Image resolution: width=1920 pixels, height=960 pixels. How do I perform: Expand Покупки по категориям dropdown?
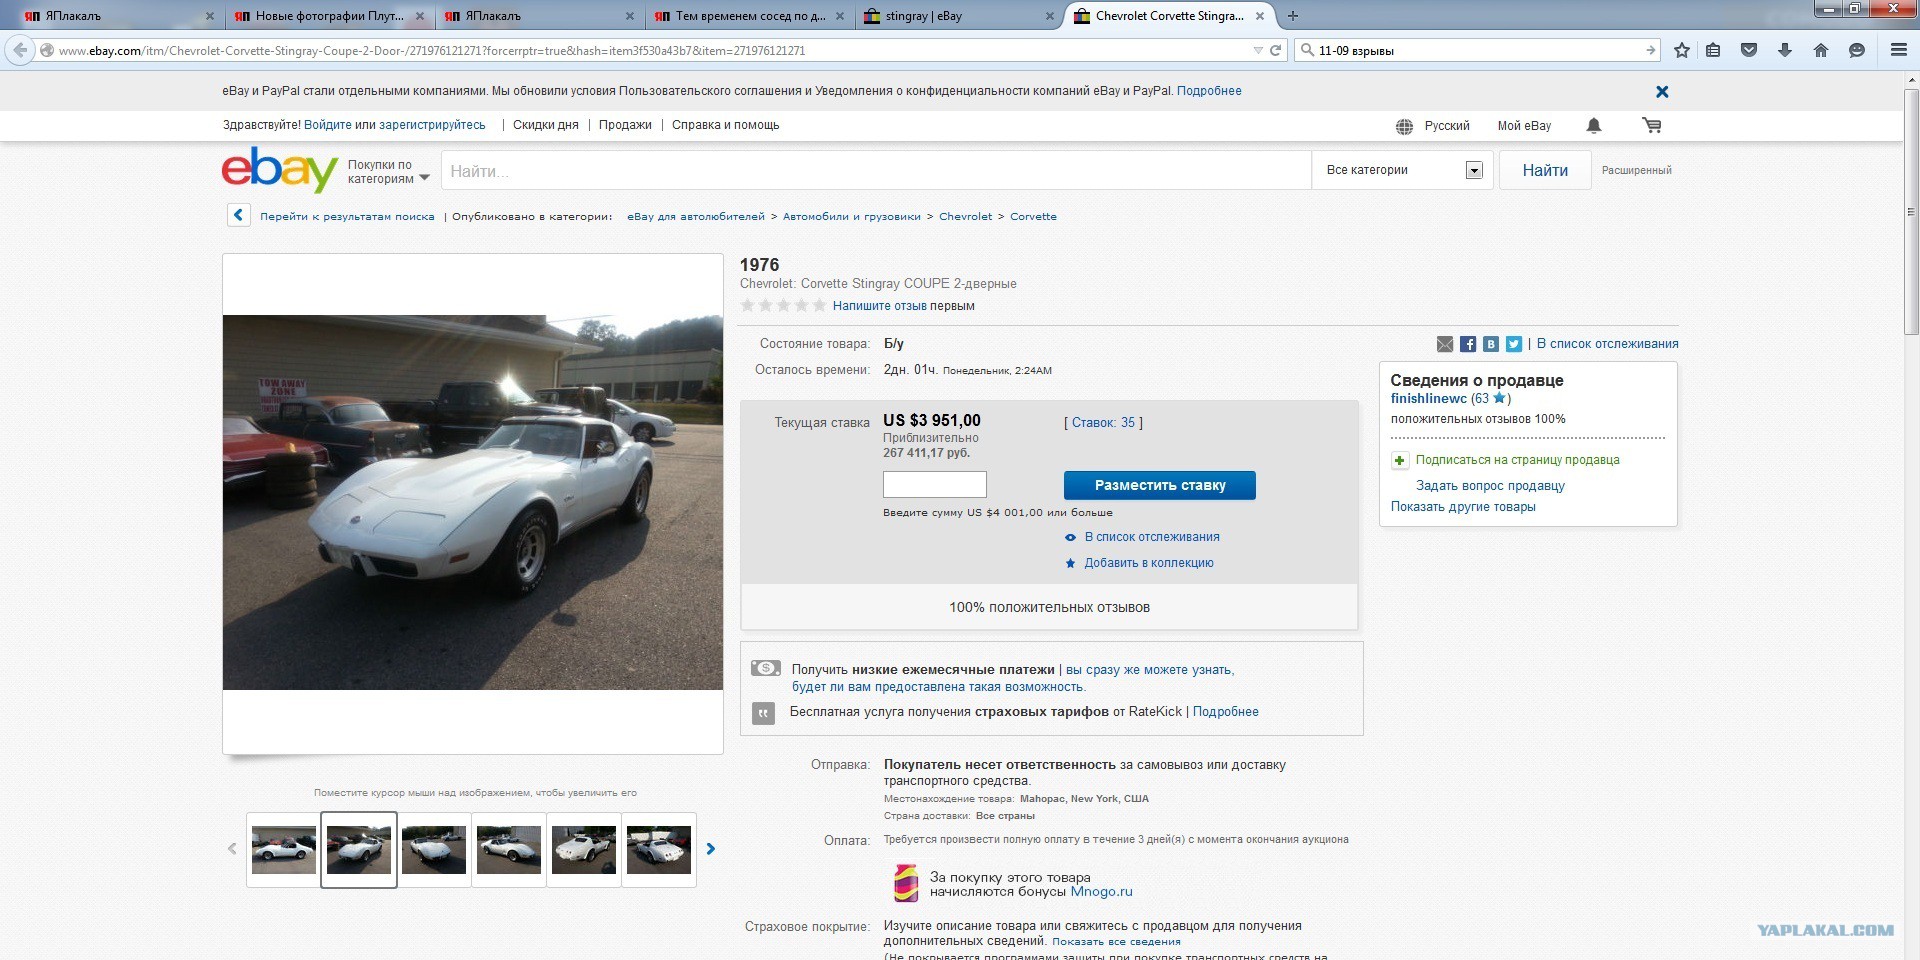coord(388,172)
